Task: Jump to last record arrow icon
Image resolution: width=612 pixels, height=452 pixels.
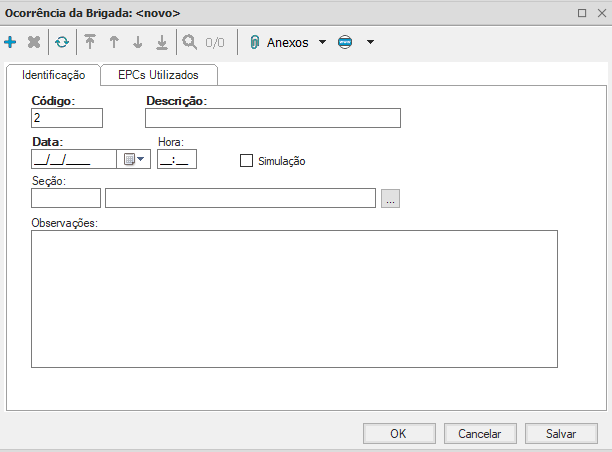Action: point(162,43)
